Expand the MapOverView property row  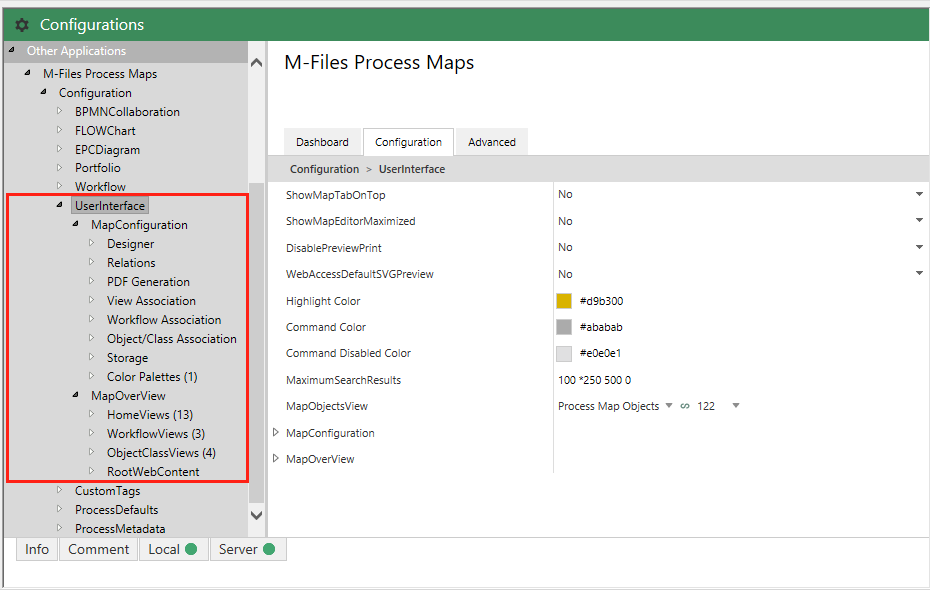pyautogui.click(x=277, y=459)
